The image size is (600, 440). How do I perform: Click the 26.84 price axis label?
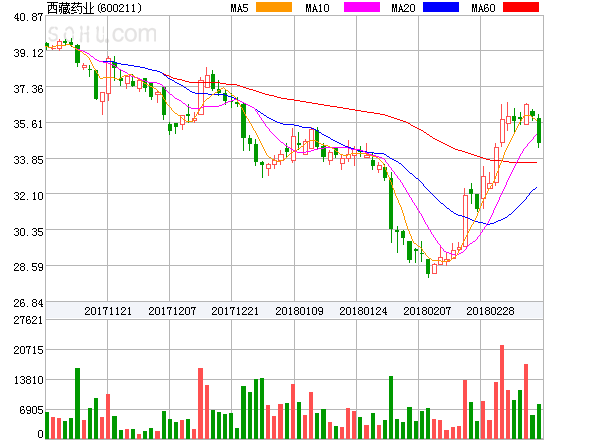(x=28, y=303)
